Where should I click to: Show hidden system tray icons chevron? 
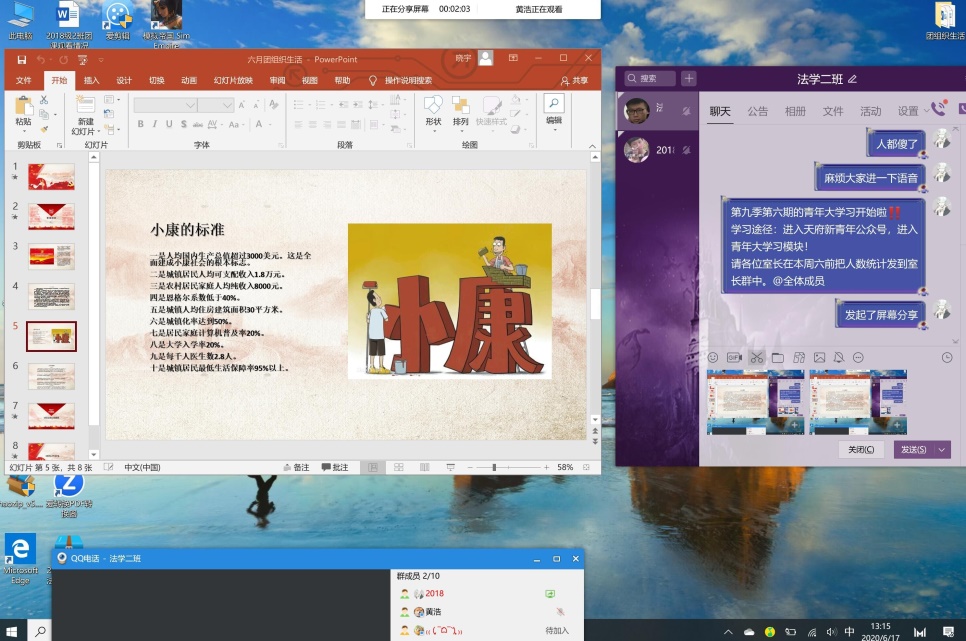click(728, 632)
